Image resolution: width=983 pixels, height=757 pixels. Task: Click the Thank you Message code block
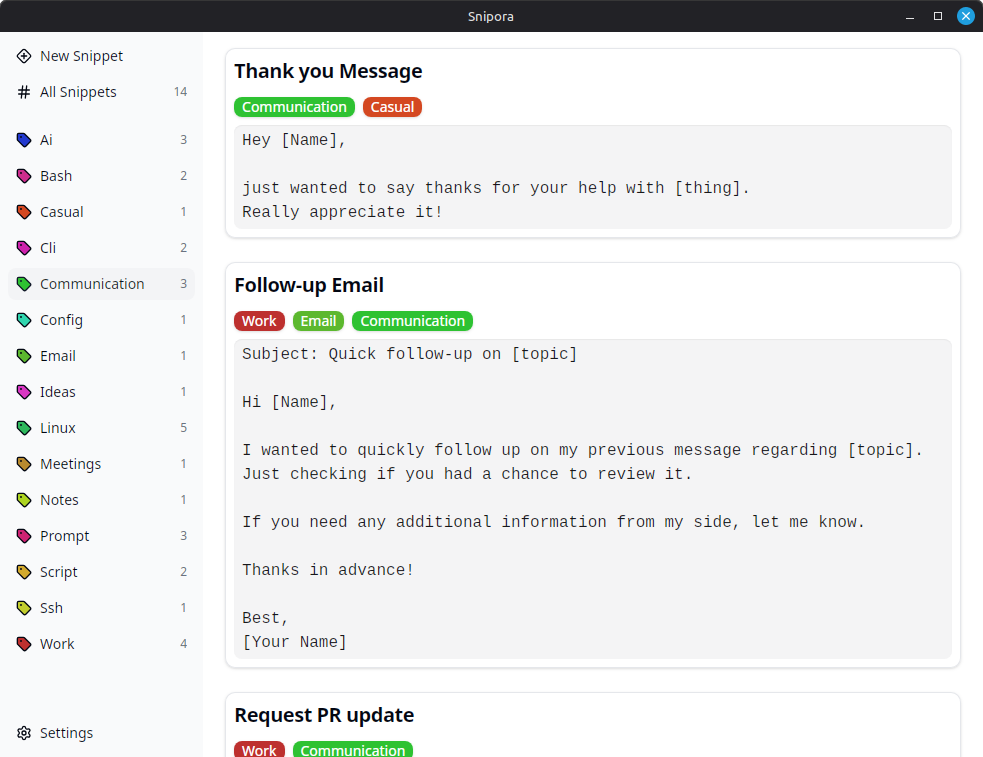(x=593, y=177)
